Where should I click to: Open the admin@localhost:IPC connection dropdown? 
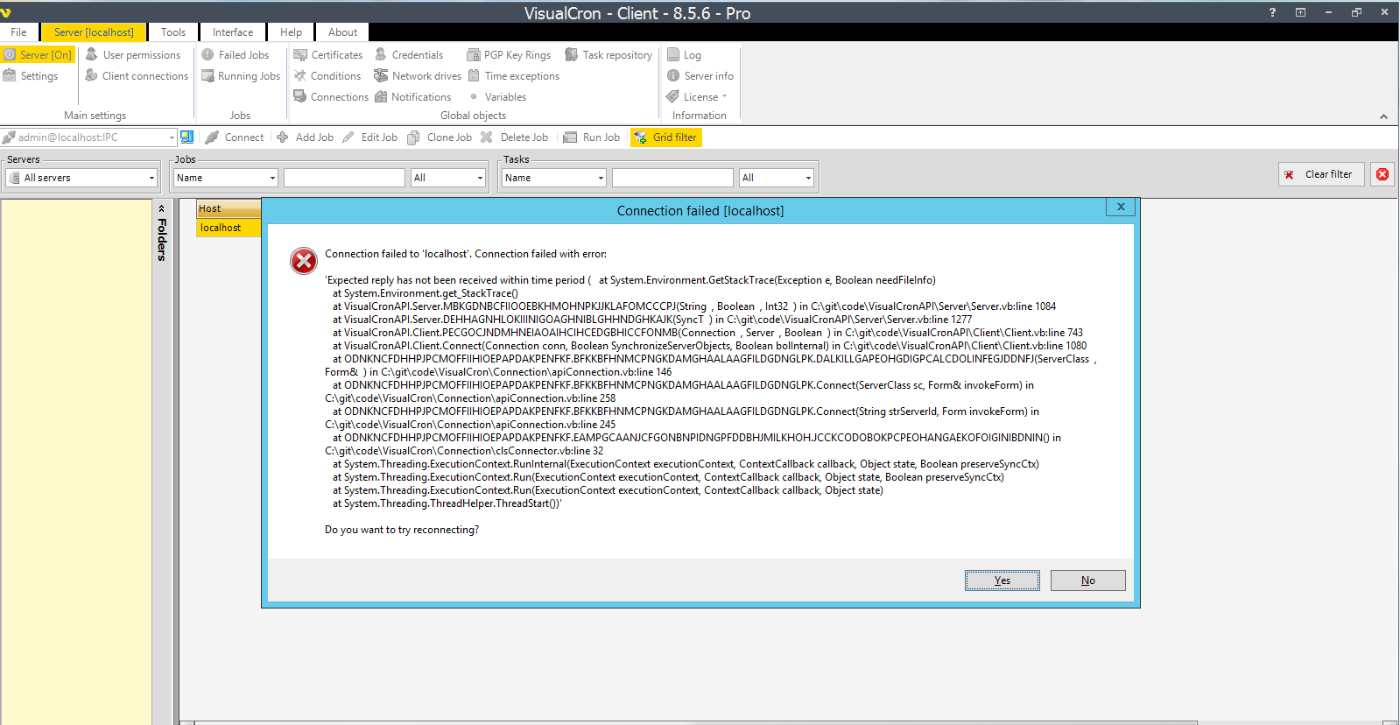[171, 137]
